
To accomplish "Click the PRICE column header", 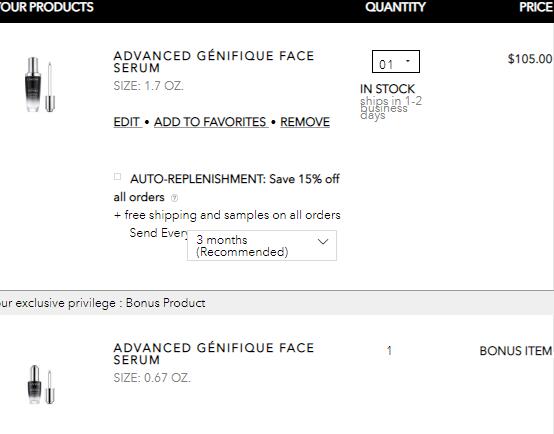I will [x=536, y=7].
